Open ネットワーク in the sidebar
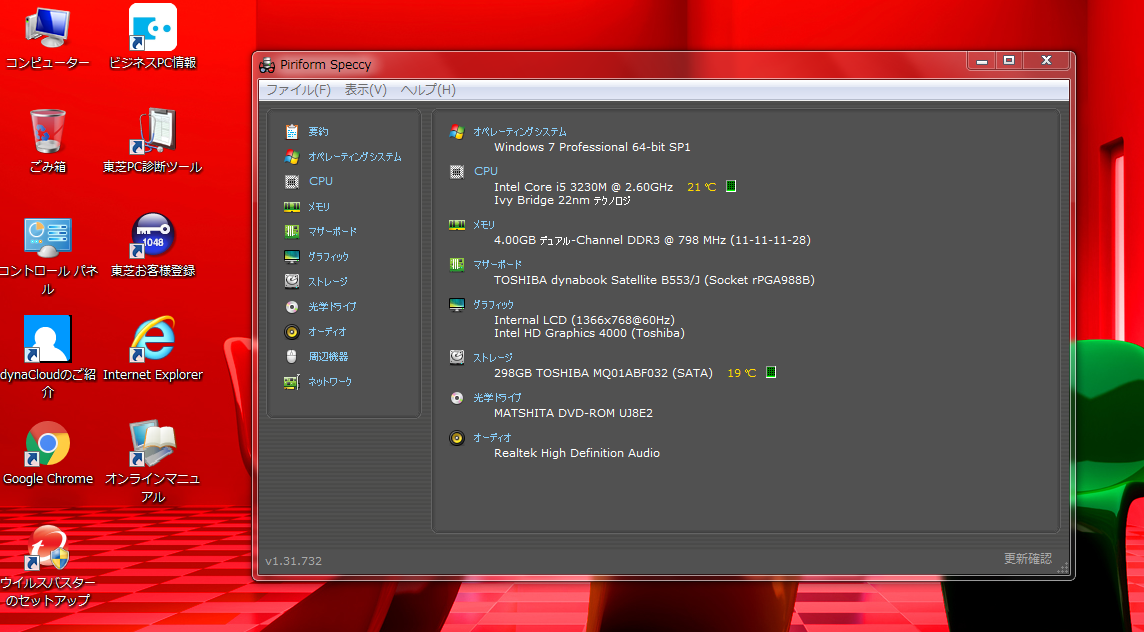Screen dimensions: 1144x632 tap(318, 382)
